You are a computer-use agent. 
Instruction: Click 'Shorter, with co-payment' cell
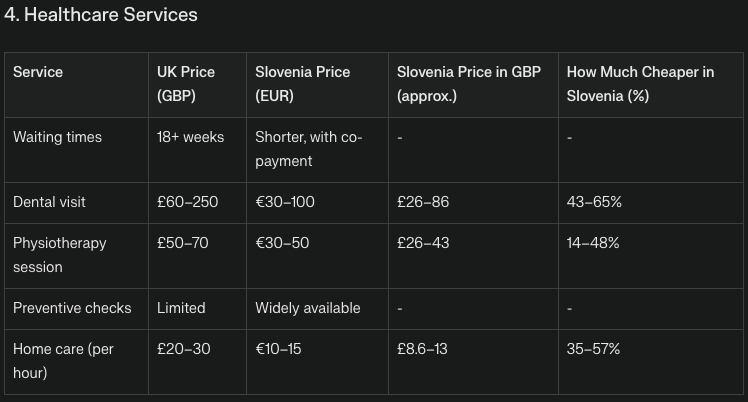pyautogui.click(x=308, y=149)
